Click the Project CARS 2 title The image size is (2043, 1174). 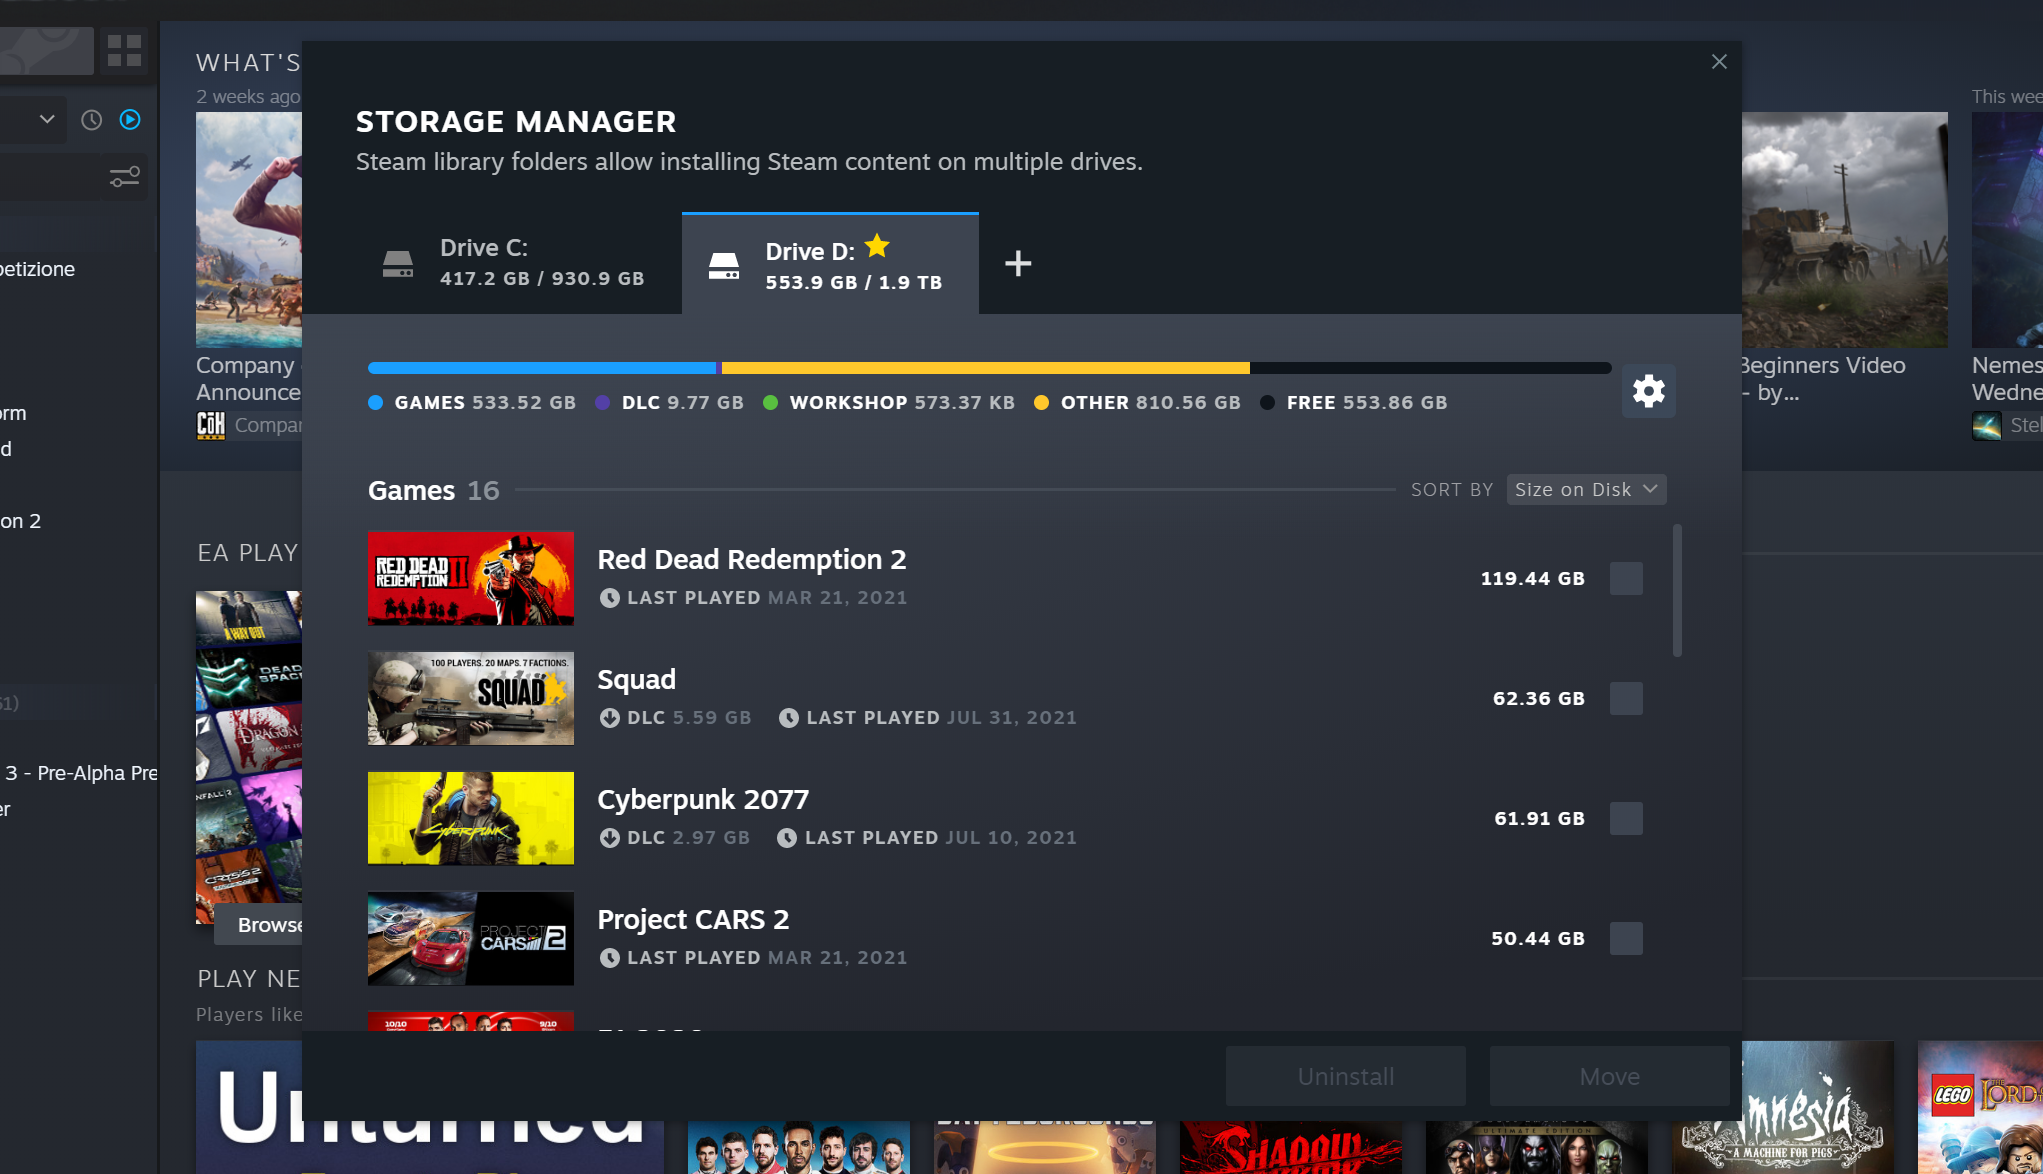[693, 920]
